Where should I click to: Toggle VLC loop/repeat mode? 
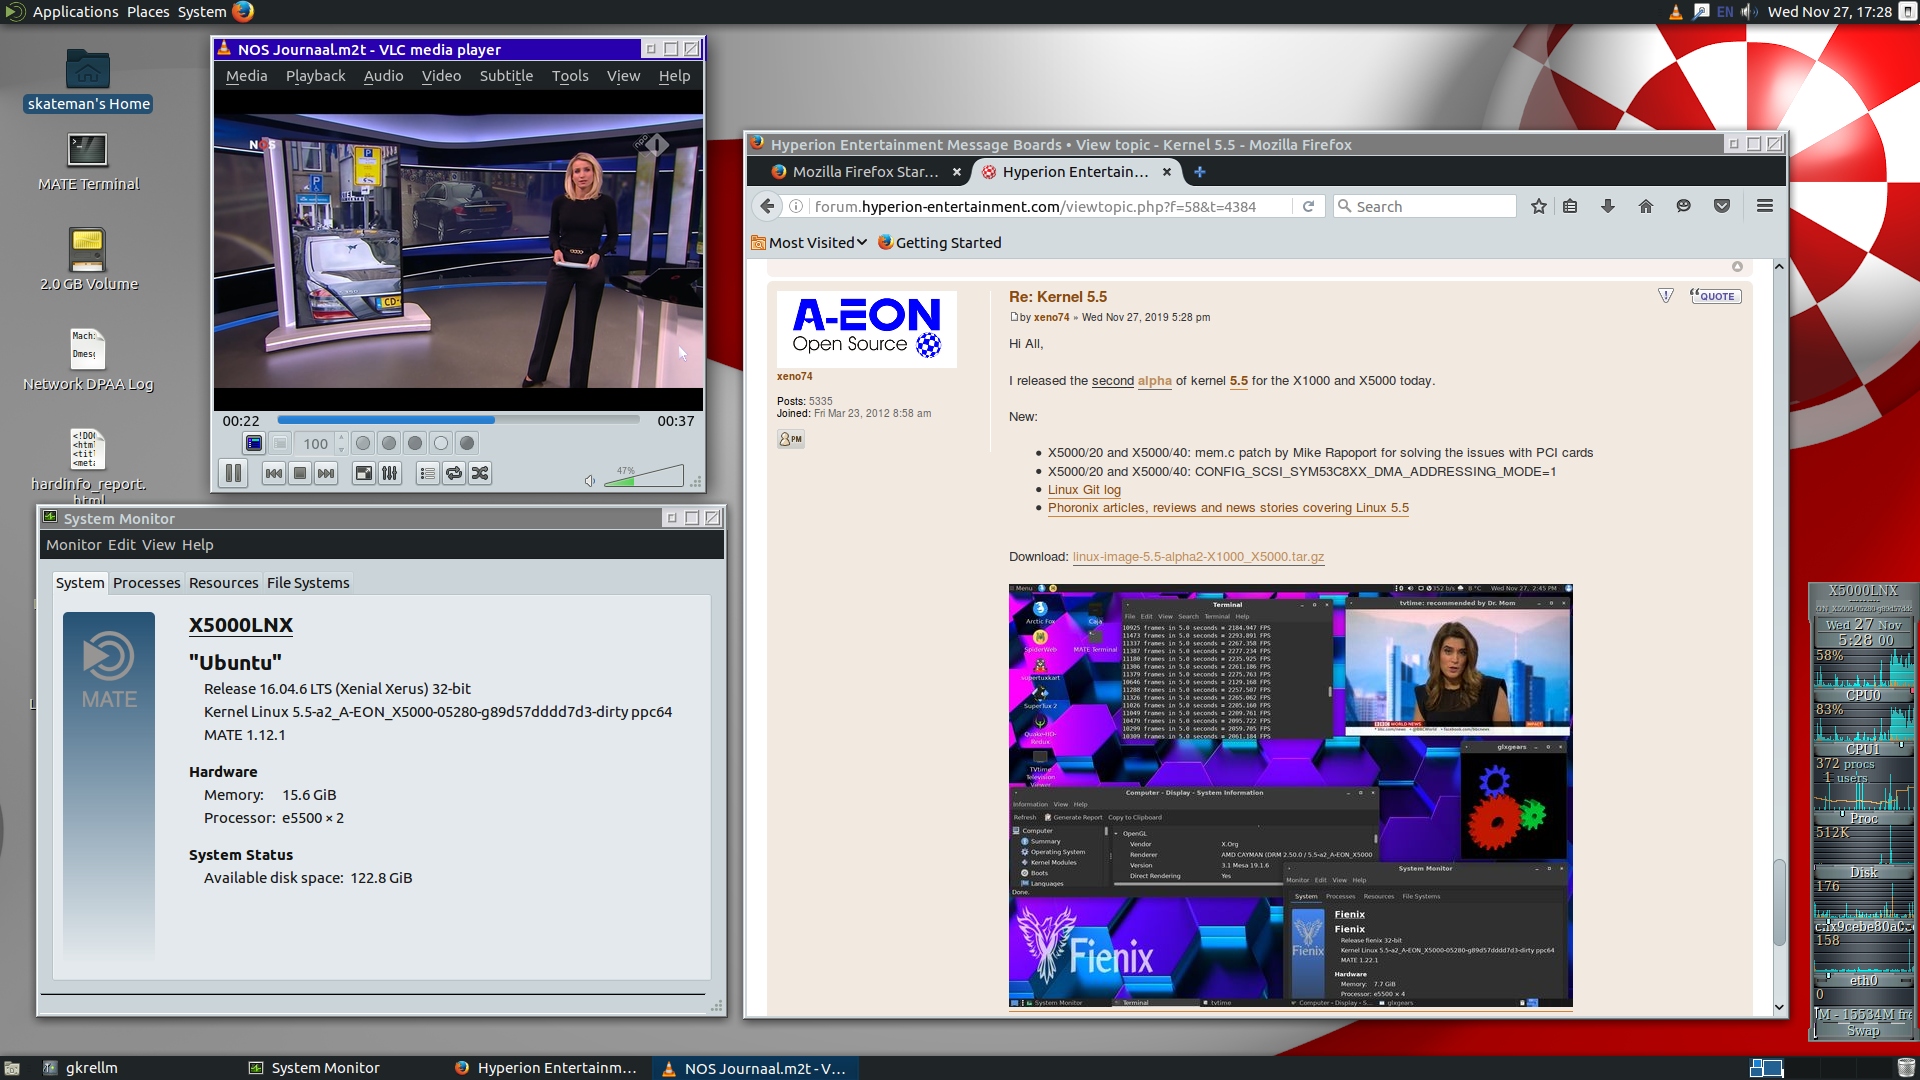[x=454, y=473]
